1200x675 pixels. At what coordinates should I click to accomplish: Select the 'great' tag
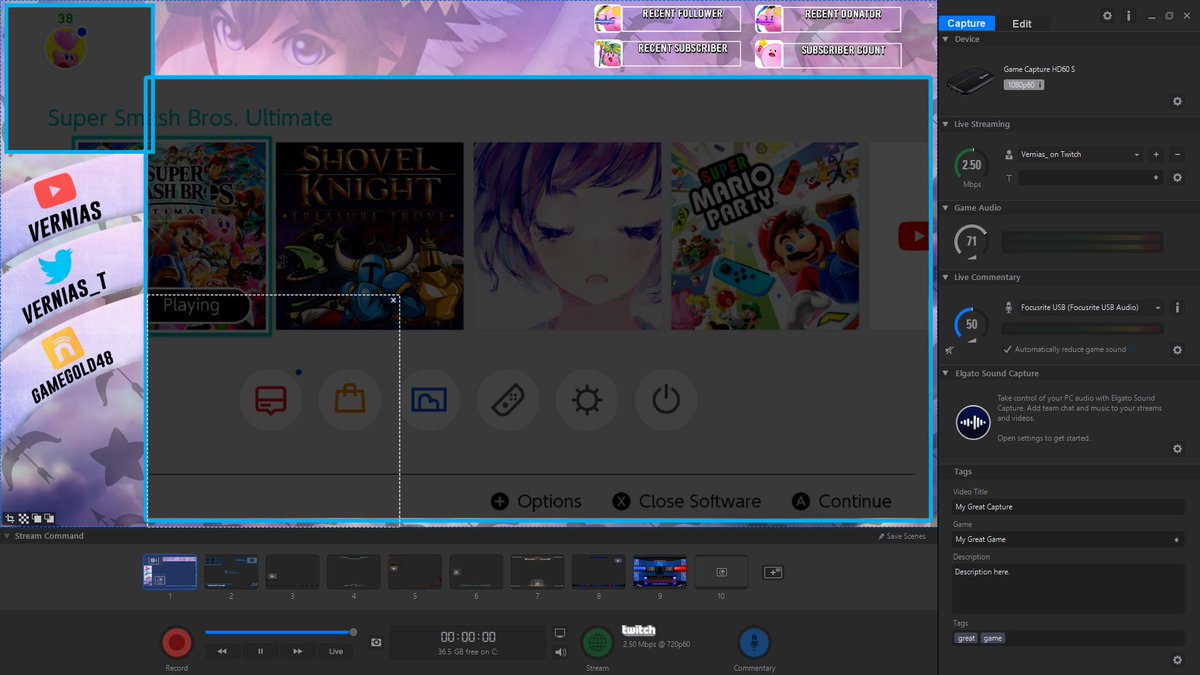click(x=966, y=638)
